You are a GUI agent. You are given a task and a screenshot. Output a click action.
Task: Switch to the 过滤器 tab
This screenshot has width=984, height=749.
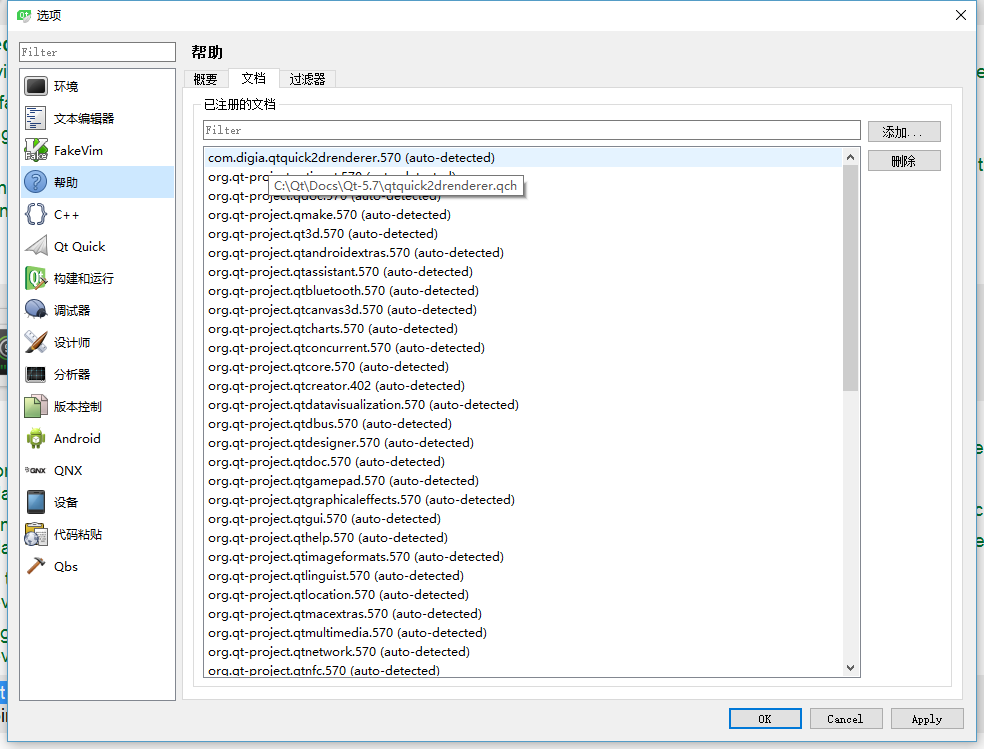pos(308,79)
